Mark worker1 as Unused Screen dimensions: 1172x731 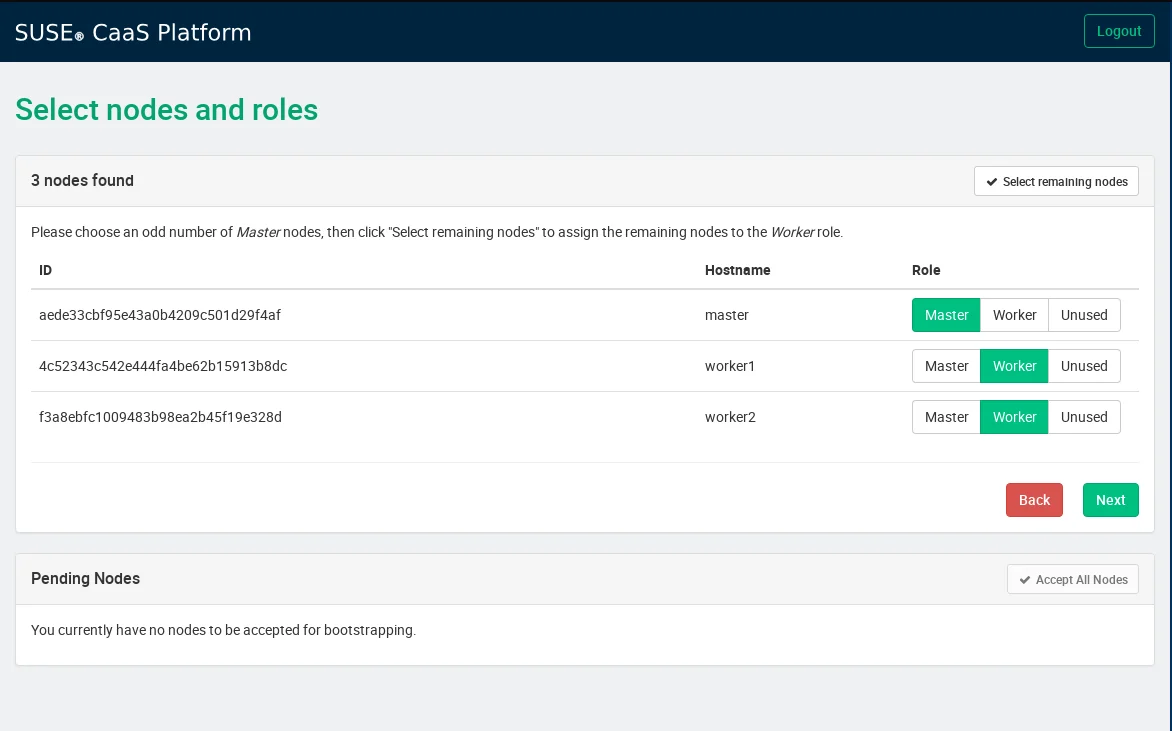tap(1084, 366)
